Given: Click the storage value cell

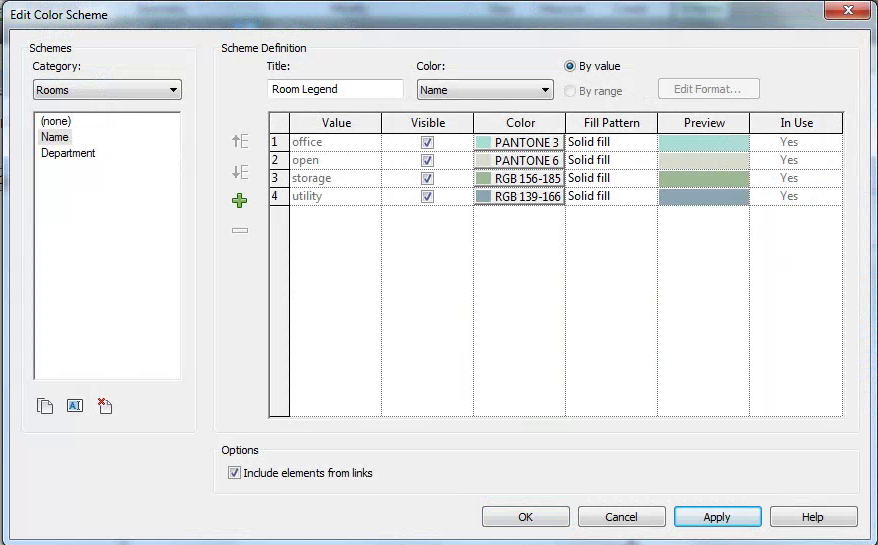Looking at the screenshot, I should click(x=335, y=178).
